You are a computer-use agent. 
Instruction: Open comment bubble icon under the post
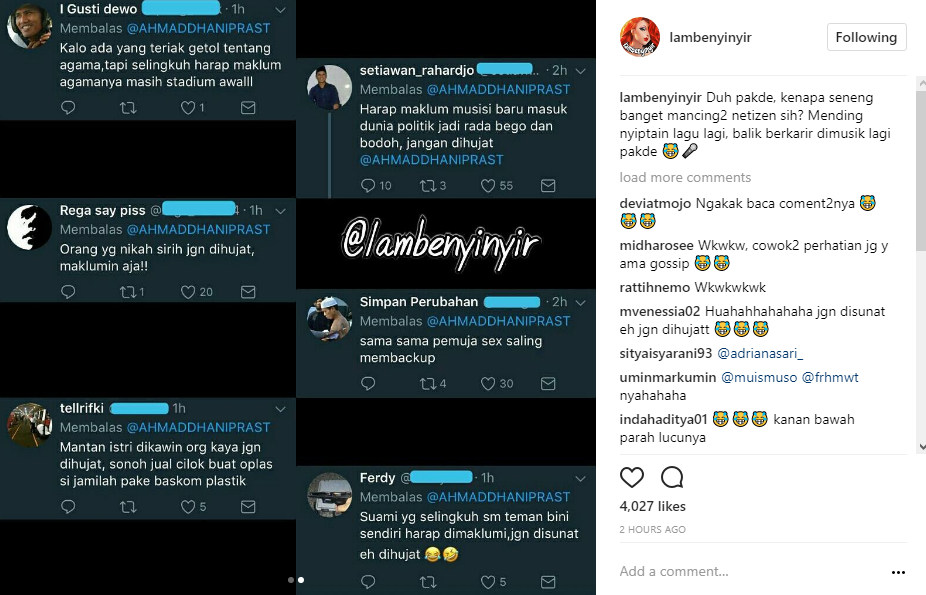[672, 477]
